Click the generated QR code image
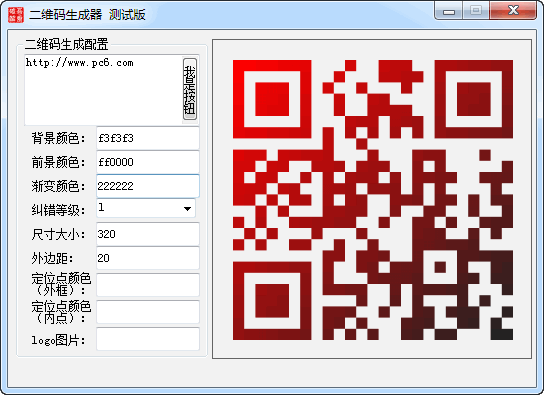 click(373, 200)
